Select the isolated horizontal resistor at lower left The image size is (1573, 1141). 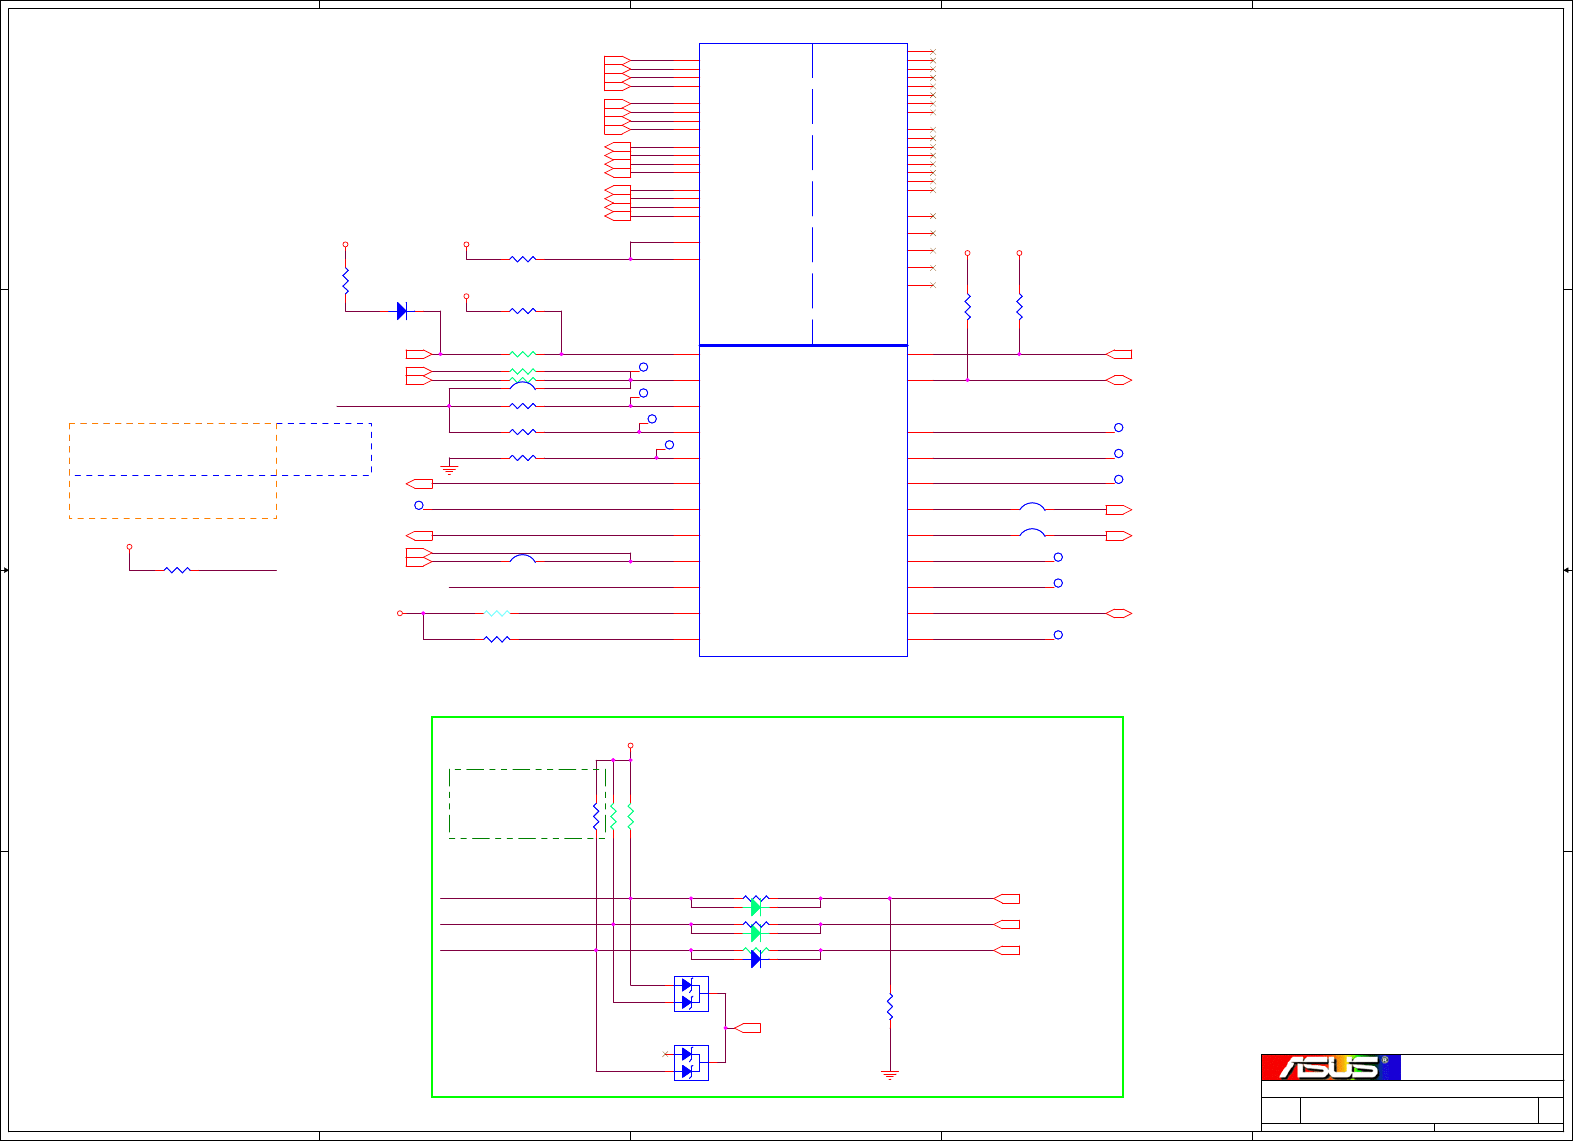pos(177,570)
